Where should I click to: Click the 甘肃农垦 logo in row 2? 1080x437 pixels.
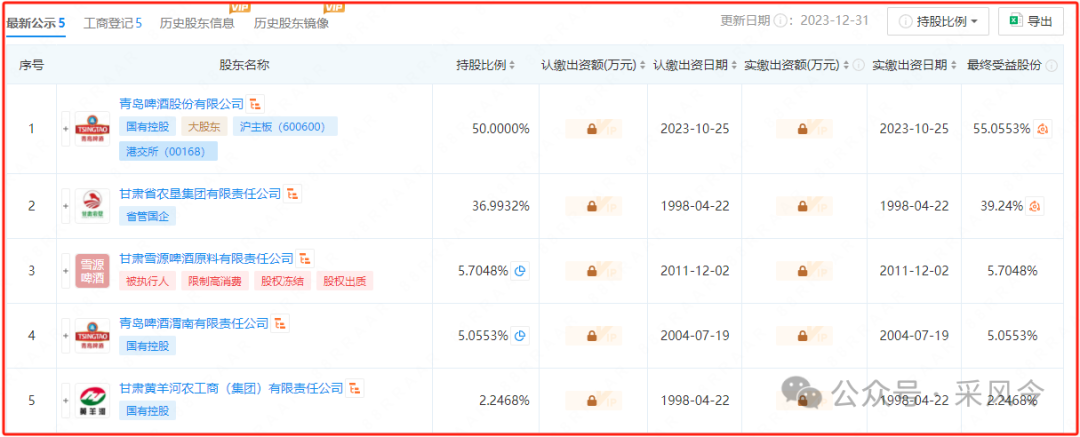pyautogui.click(x=92, y=205)
